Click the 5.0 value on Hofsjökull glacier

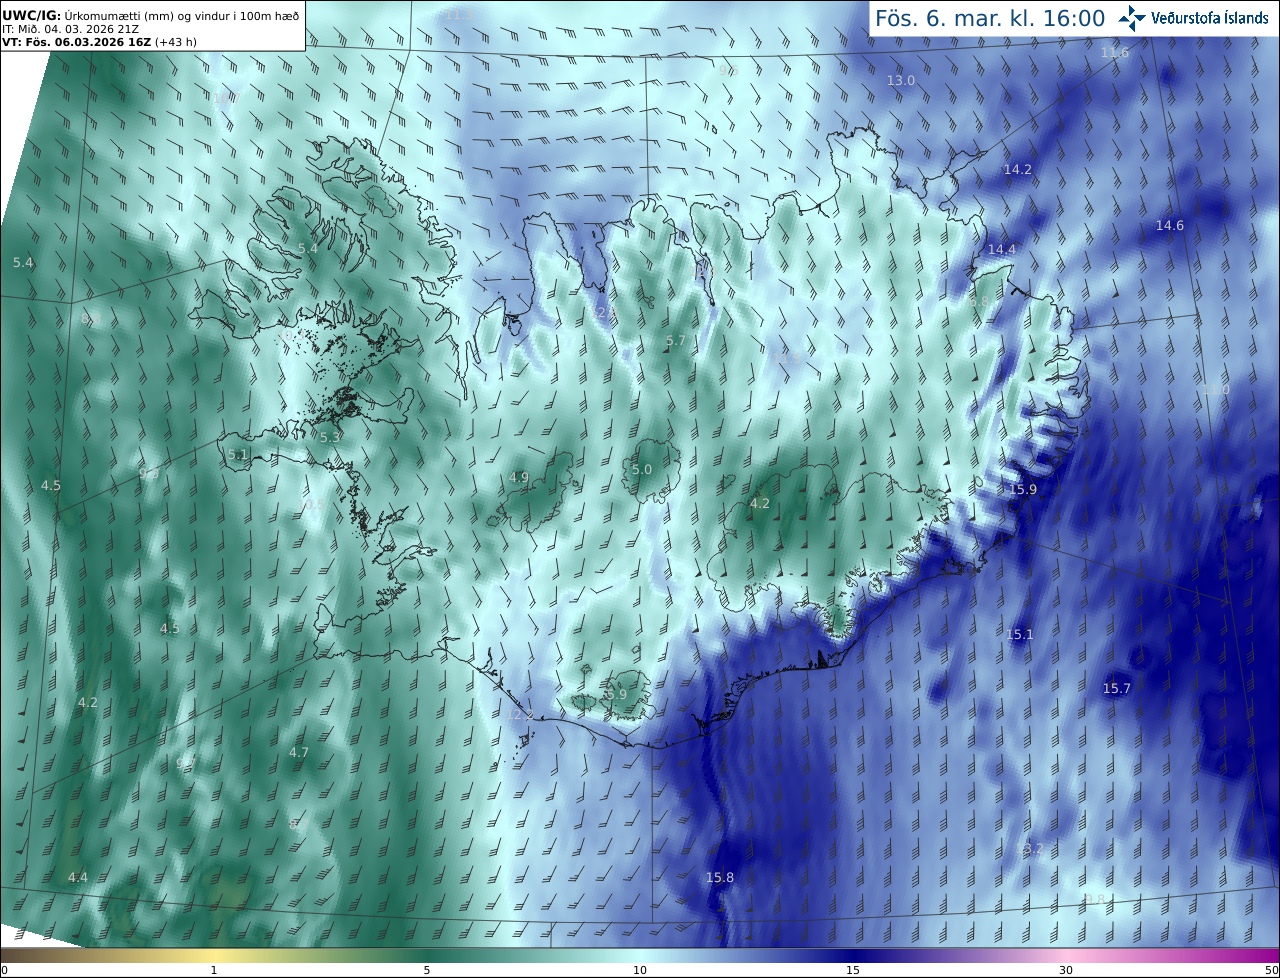click(642, 470)
